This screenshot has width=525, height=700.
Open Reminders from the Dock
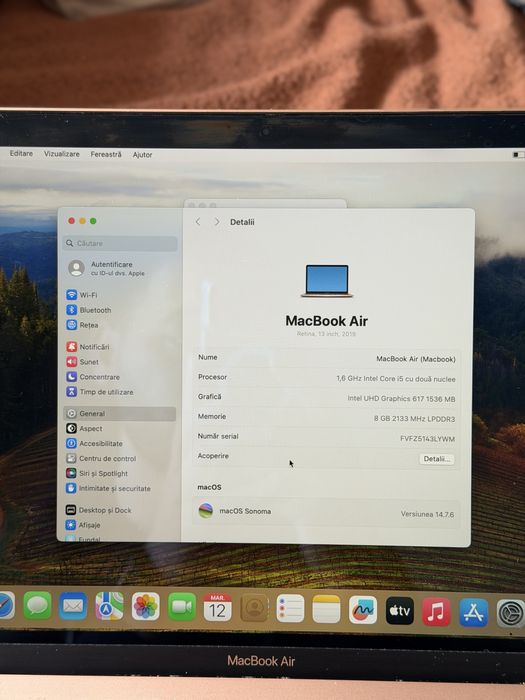[290, 608]
